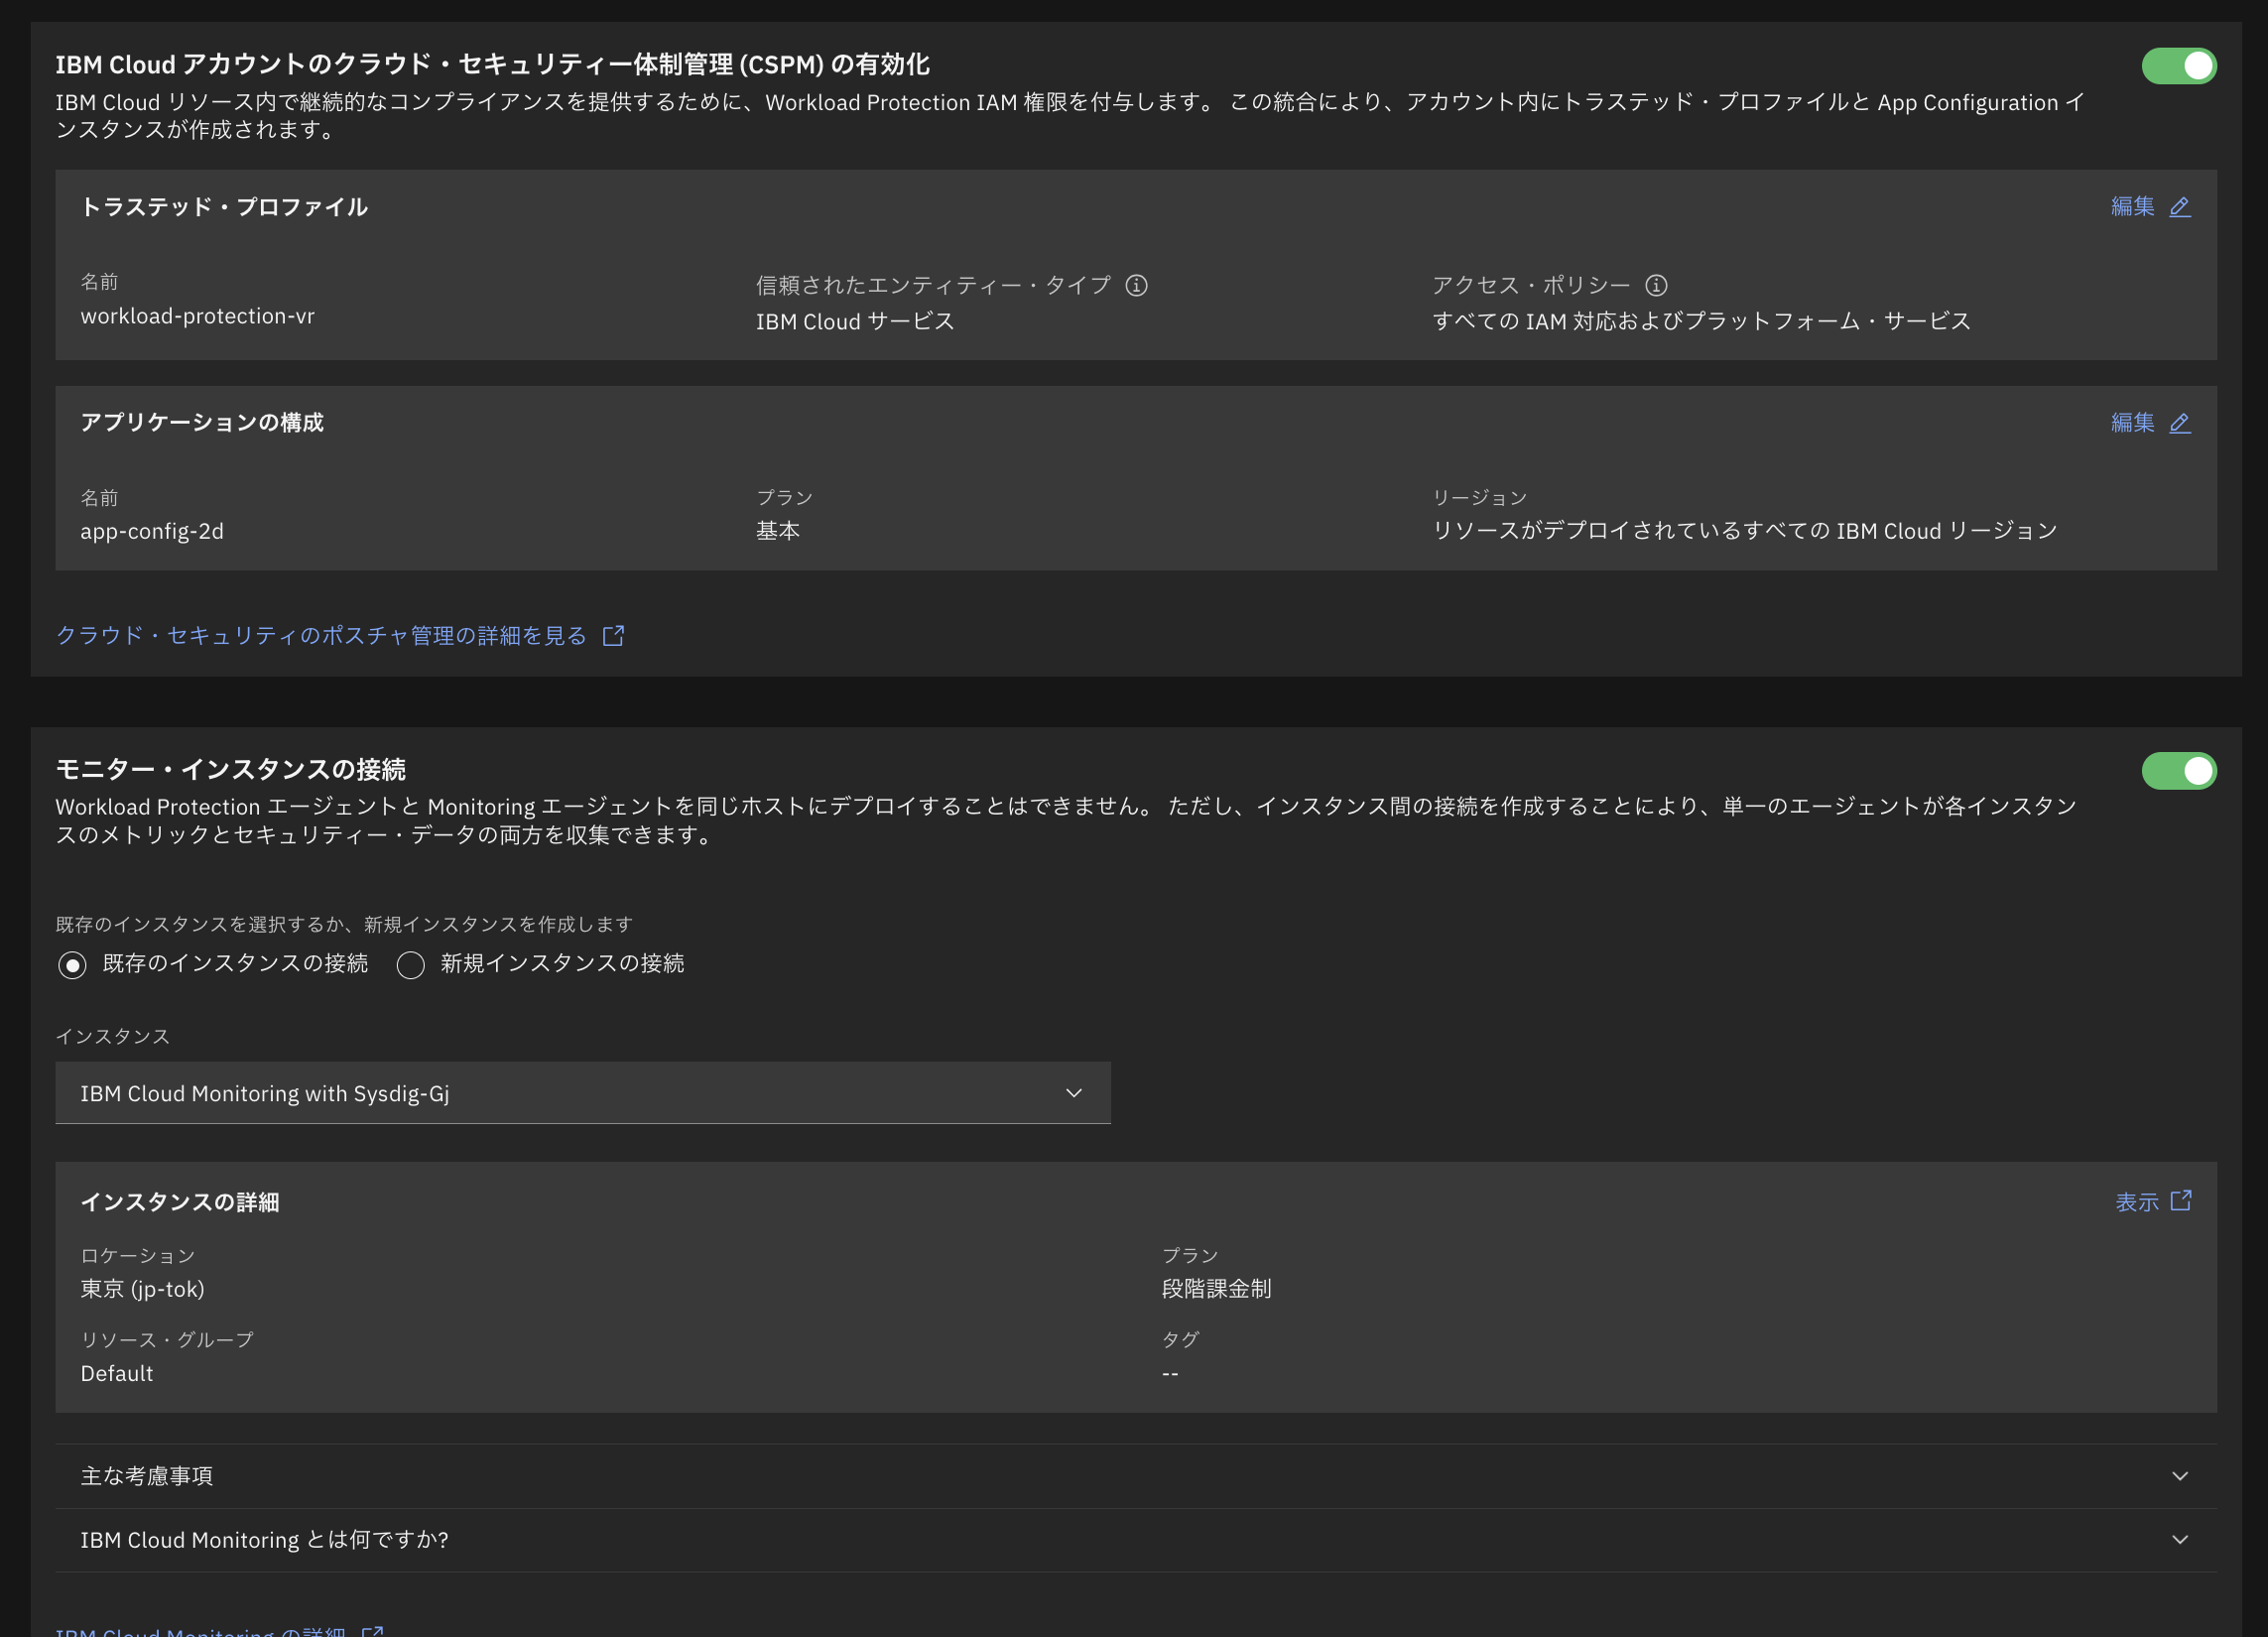Screen dimensions: 2268x1637
Task: Click external-link icon next to 表示
Action: [x=2181, y=1201]
